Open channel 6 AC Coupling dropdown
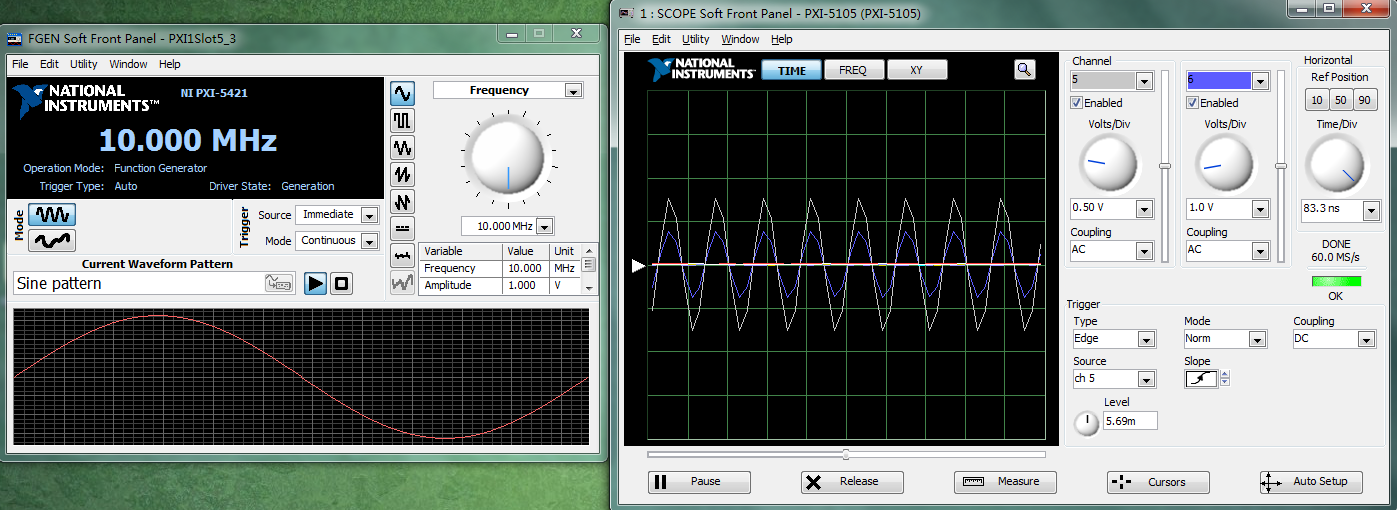The width and height of the screenshot is (1397, 510). point(1260,250)
